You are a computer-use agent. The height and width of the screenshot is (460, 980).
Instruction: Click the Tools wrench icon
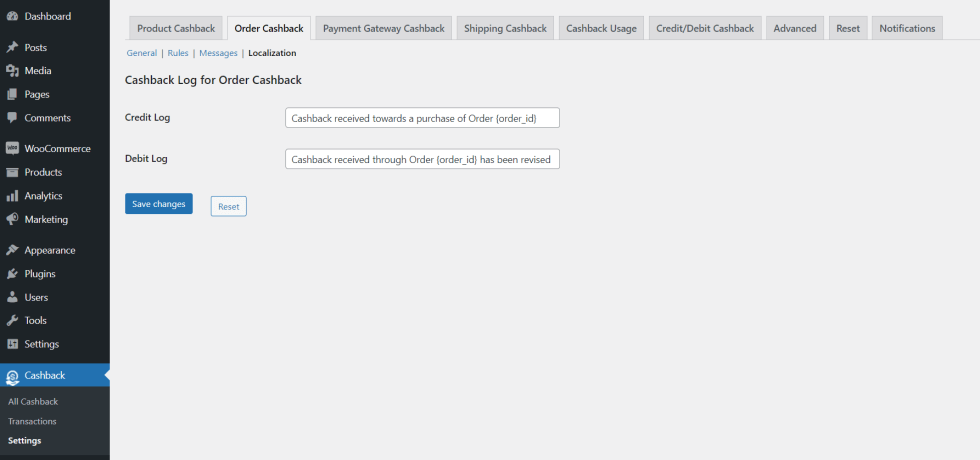point(12,321)
